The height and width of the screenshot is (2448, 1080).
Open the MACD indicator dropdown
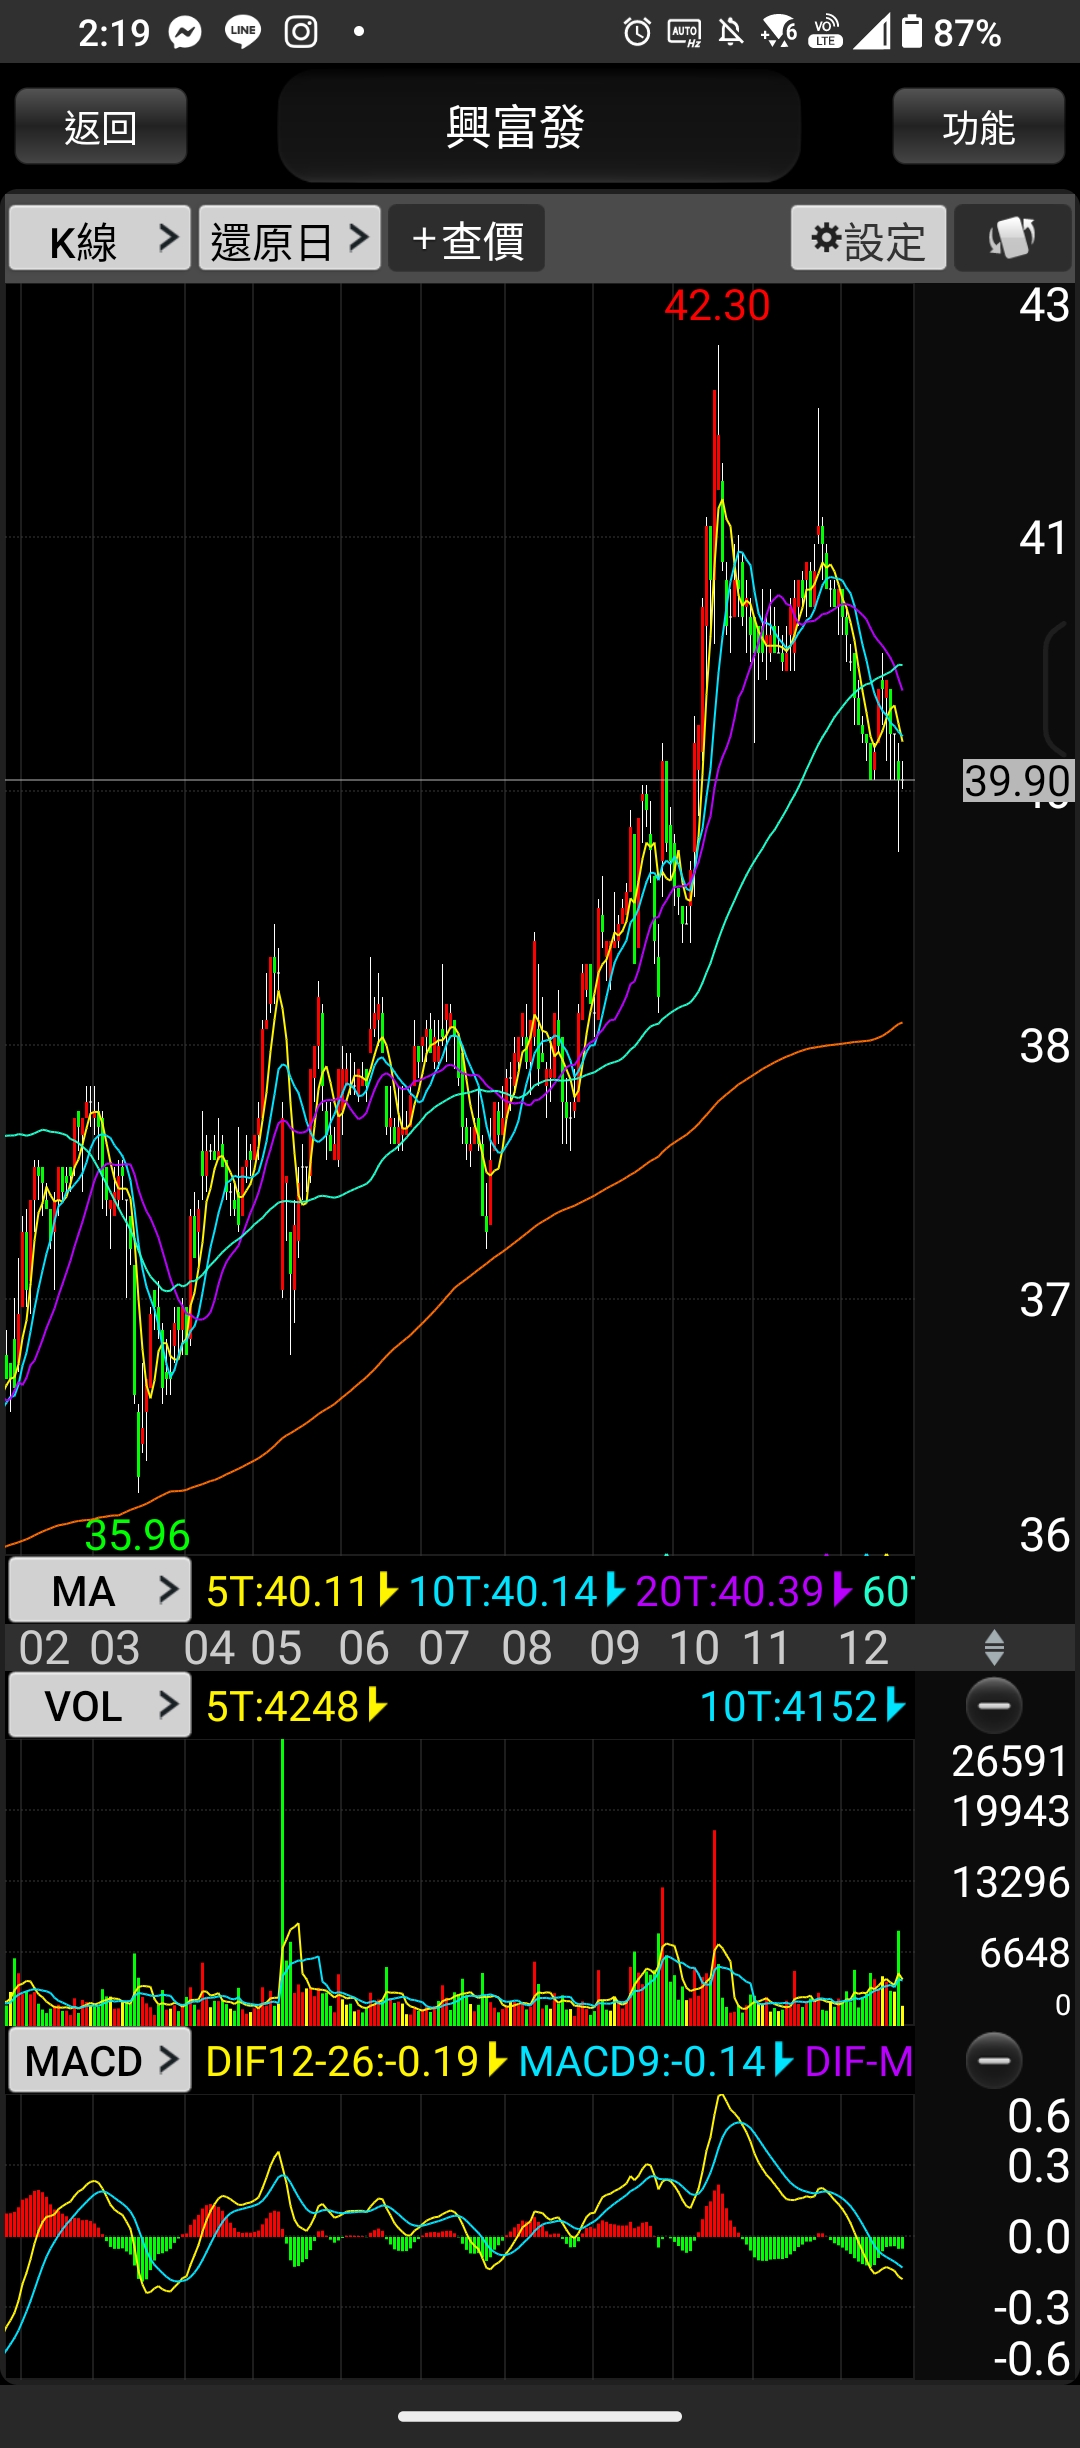point(99,2061)
